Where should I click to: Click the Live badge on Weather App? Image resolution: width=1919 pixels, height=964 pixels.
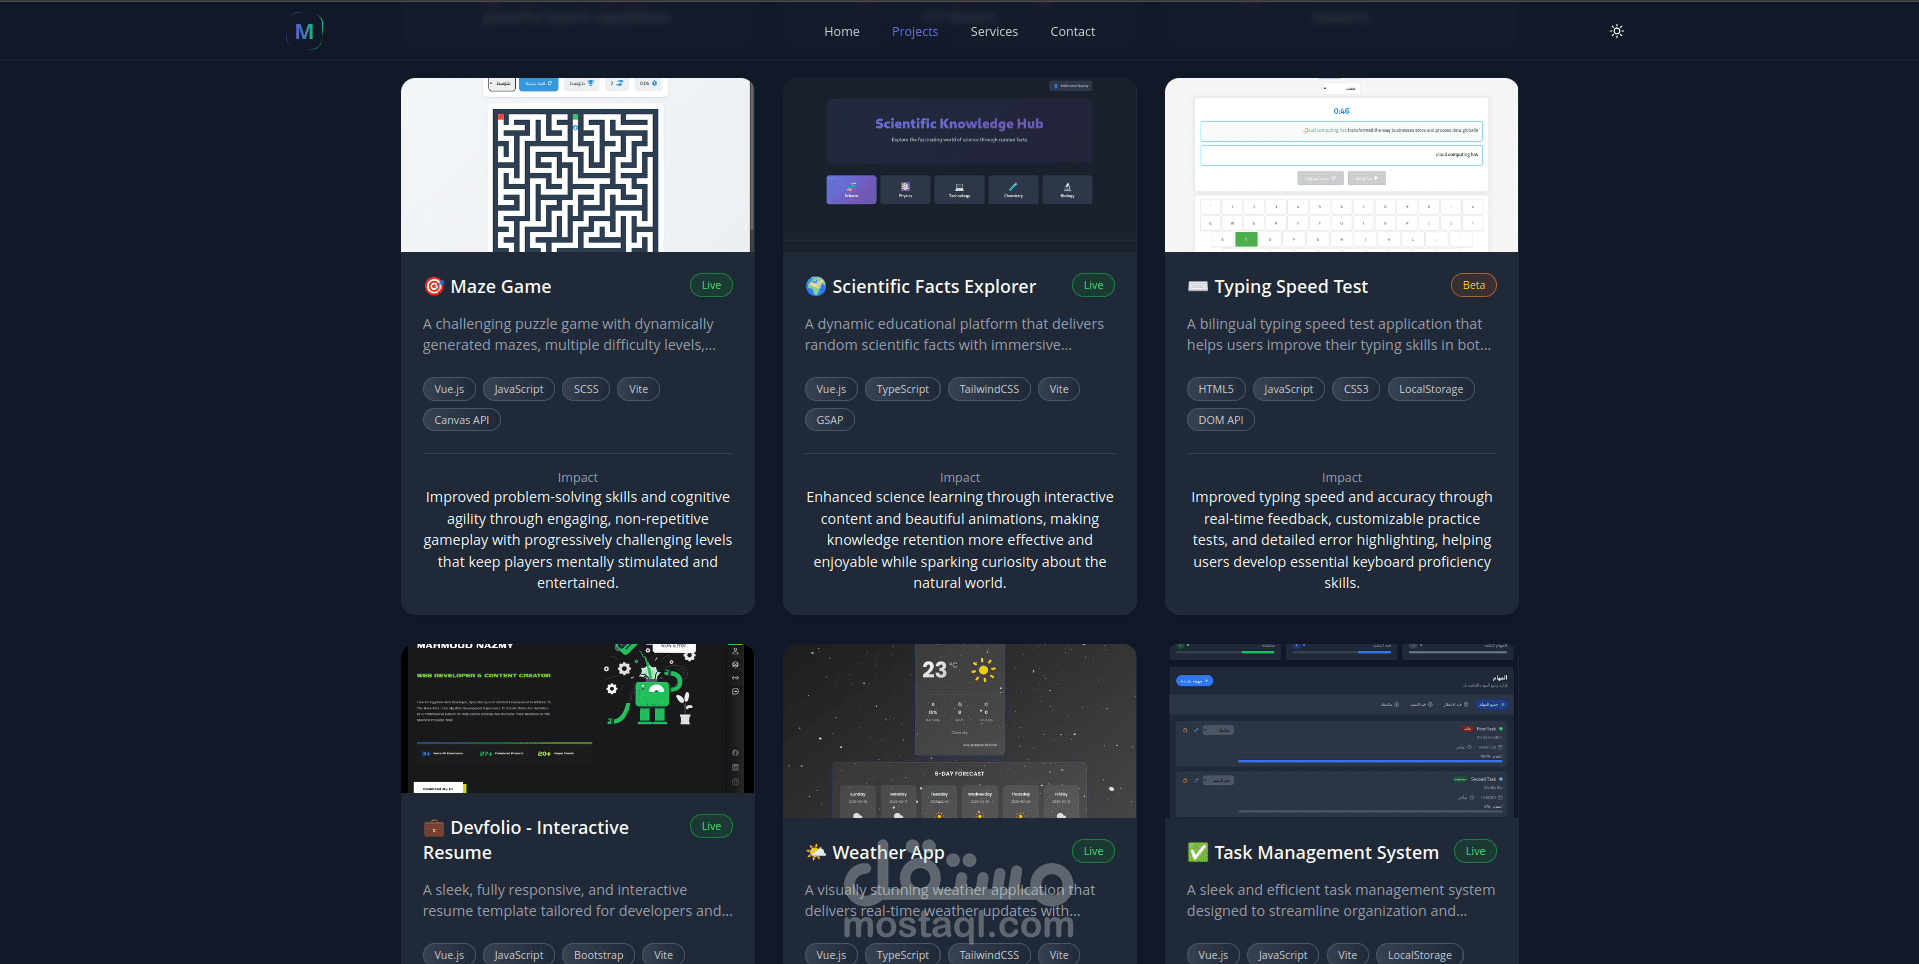click(x=1093, y=852)
